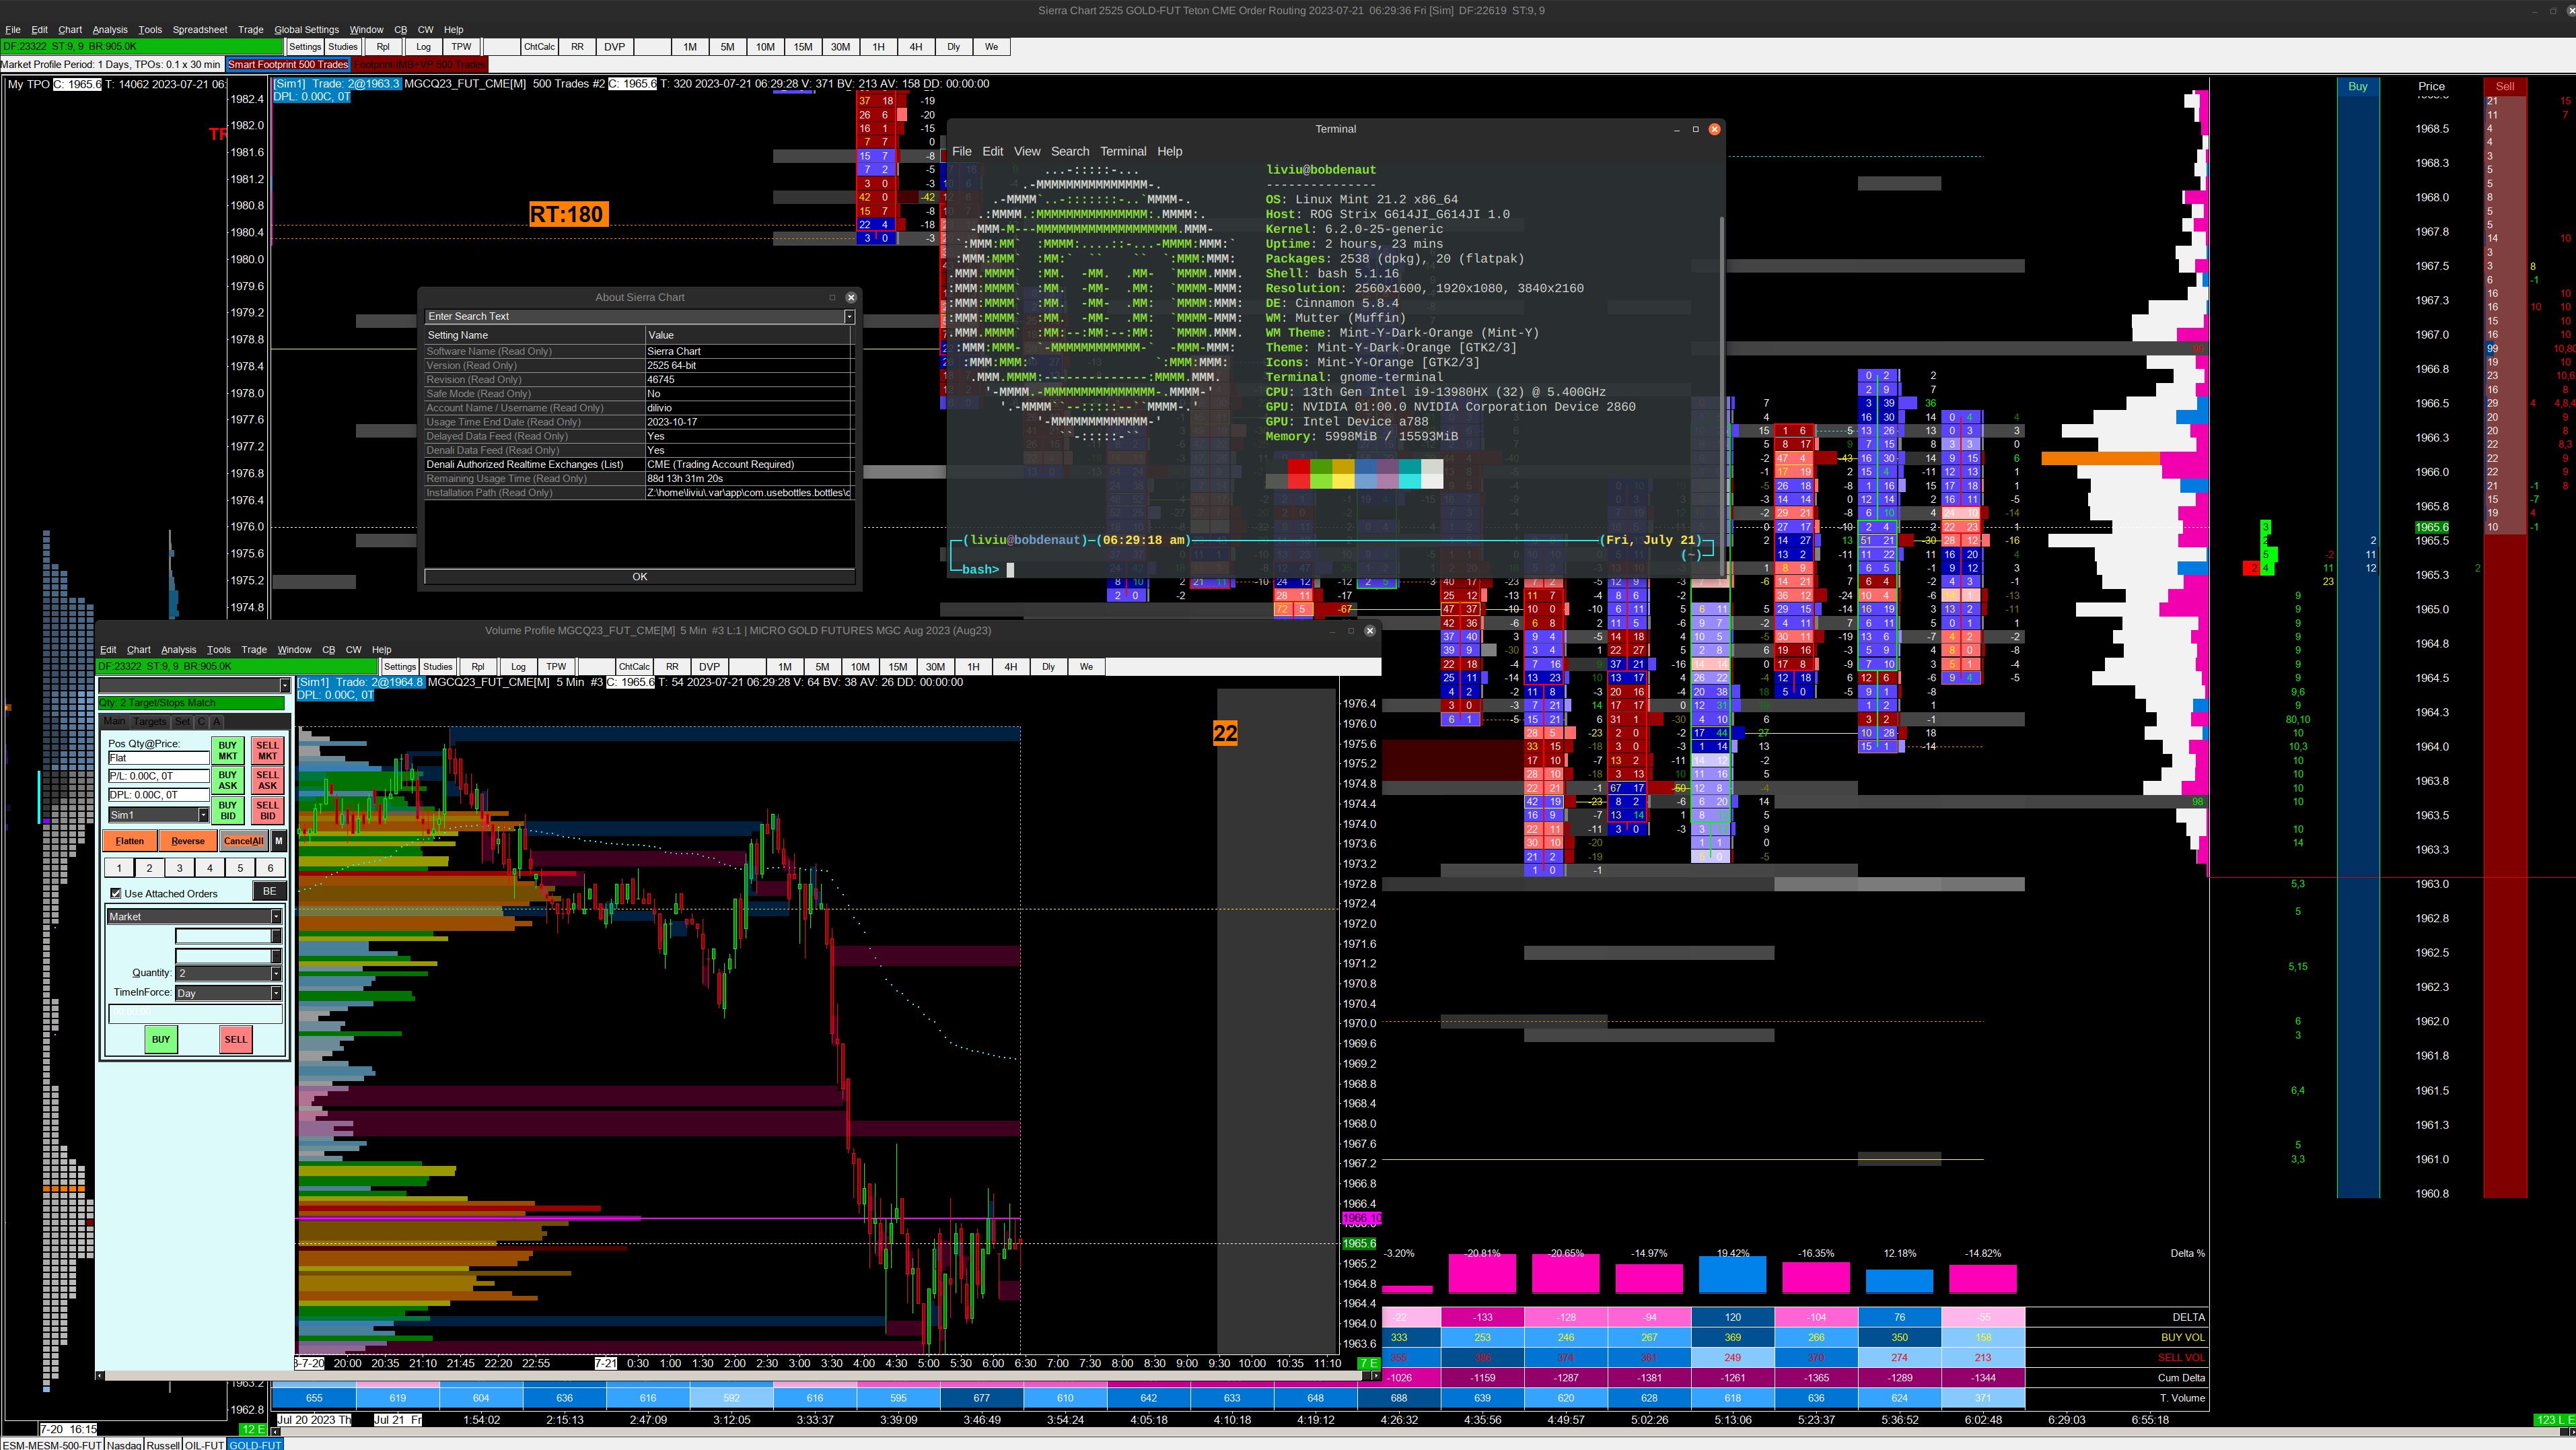Viewport: 2576px width, 1450px height.
Task: Click OK in About Sierra Chart dialog
Action: pos(639,576)
